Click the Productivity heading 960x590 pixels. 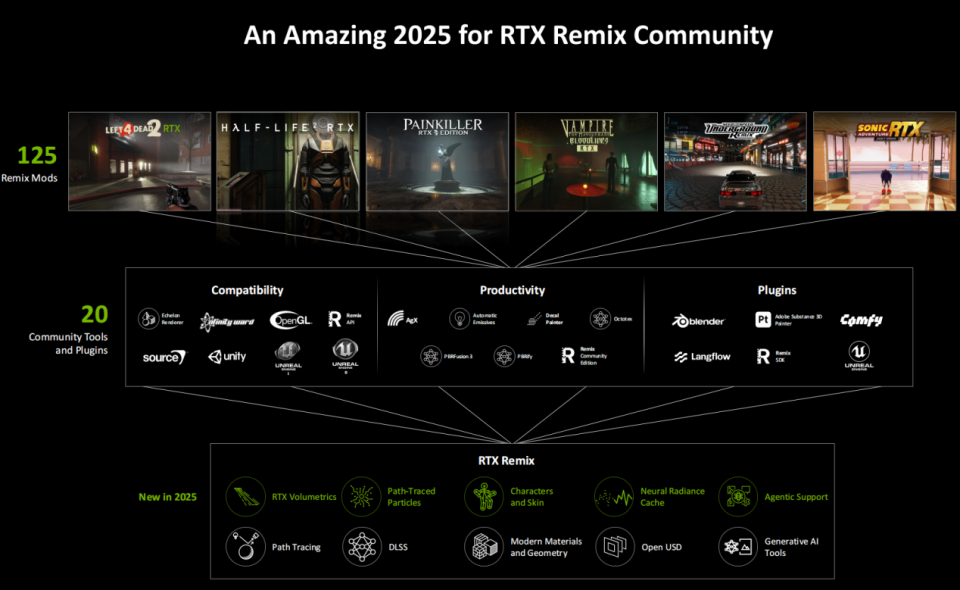pos(512,290)
